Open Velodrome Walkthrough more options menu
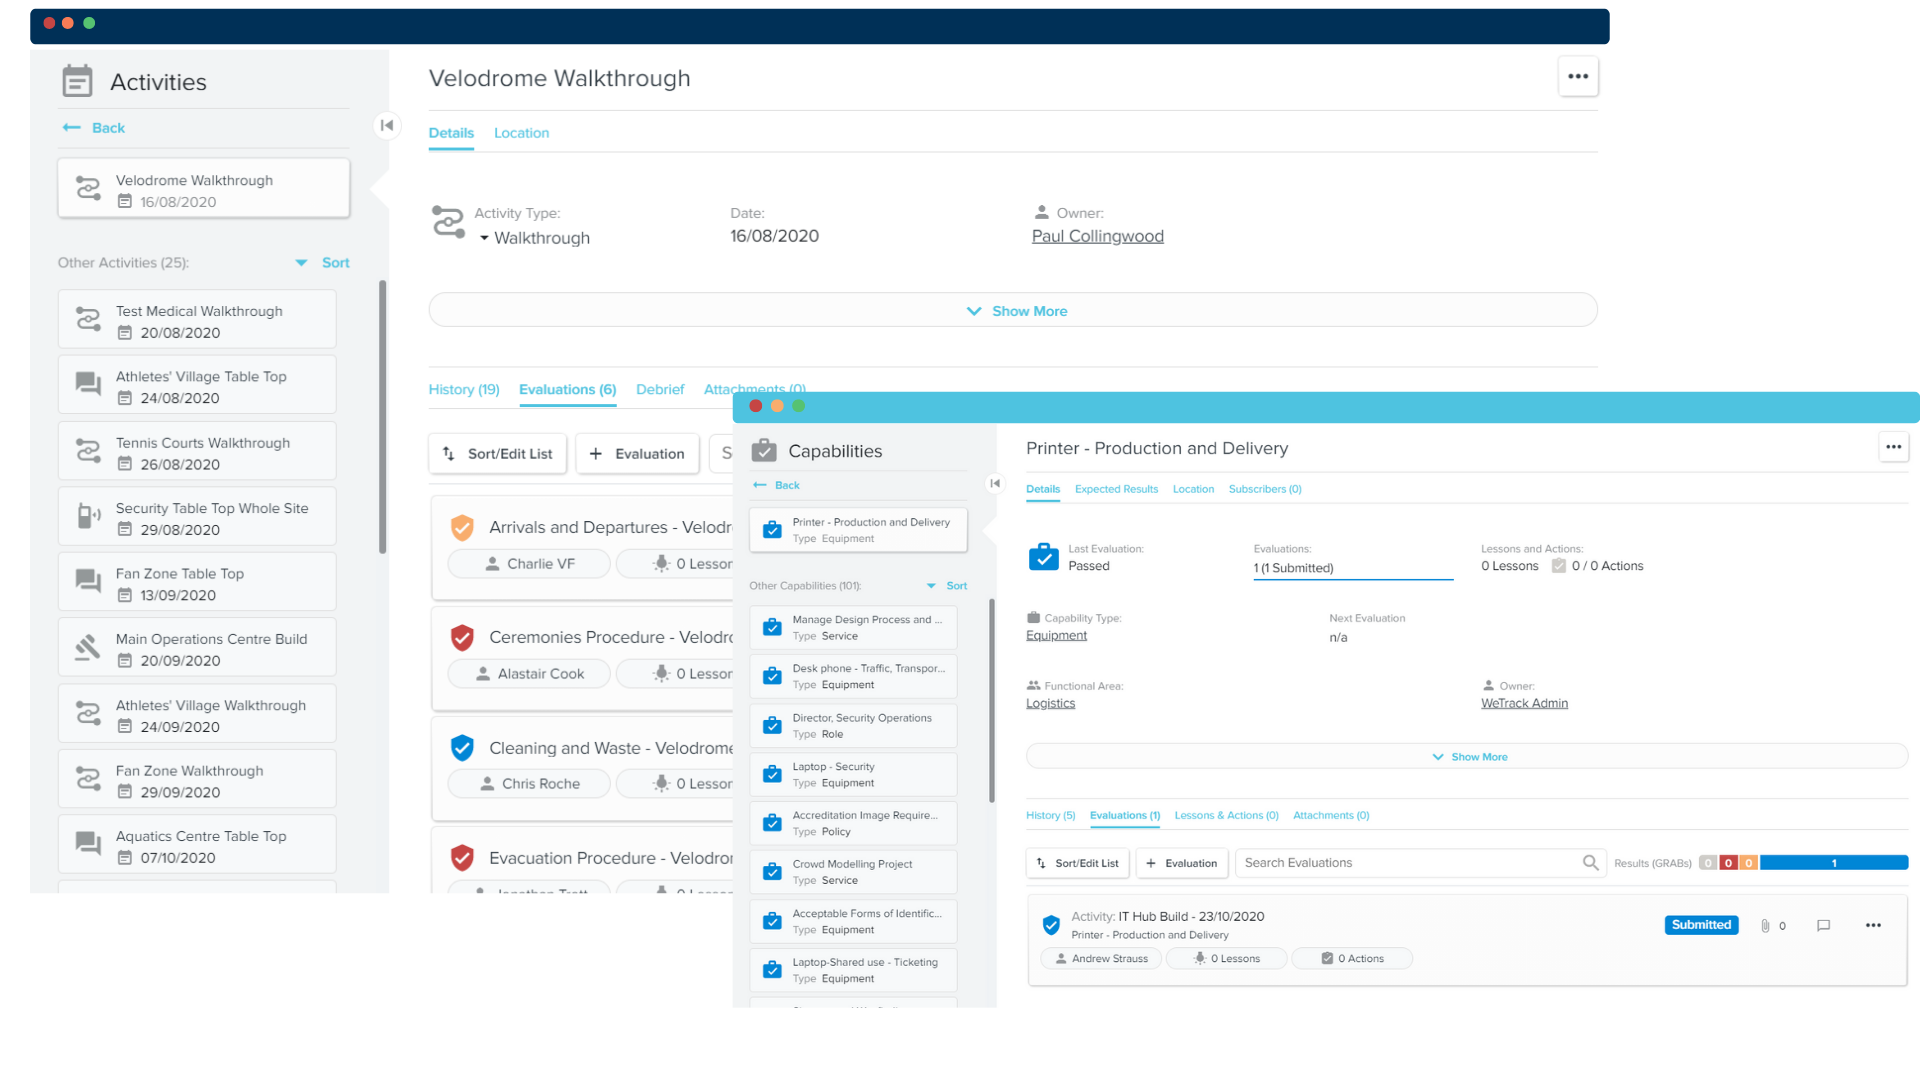Image resolution: width=1920 pixels, height=1080 pixels. point(1577,77)
